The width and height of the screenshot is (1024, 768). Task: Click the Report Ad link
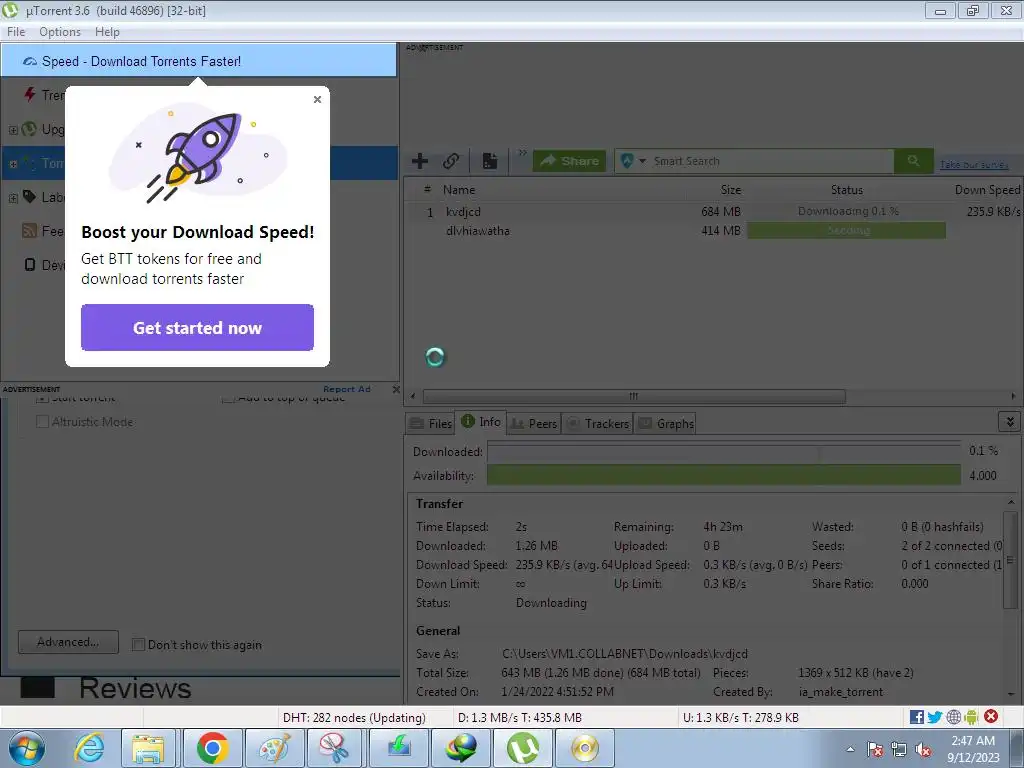click(x=347, y=389)
